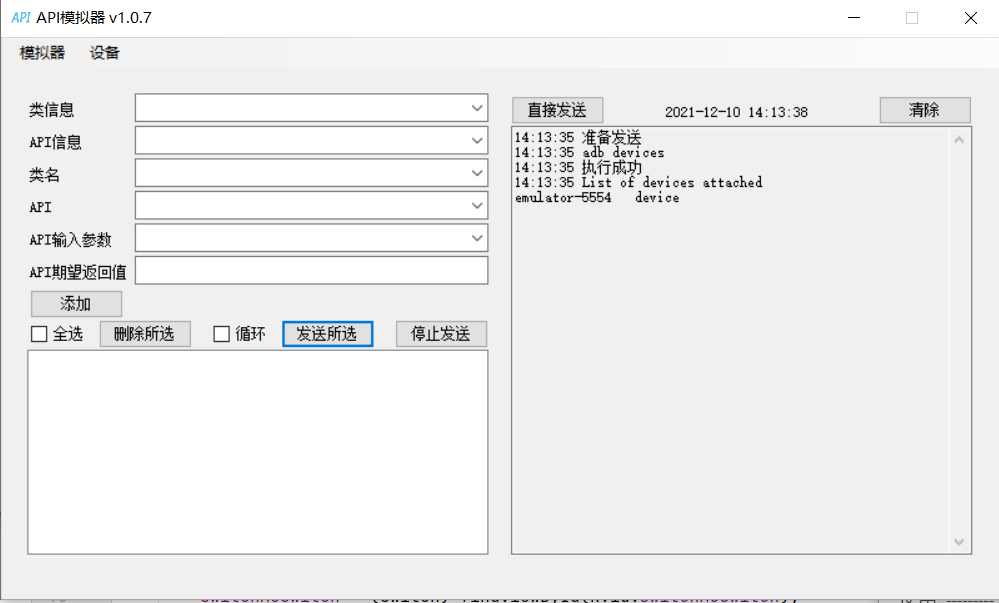Click the 清除 log button
Screen dimensions: 999x603
pos(925,110)
